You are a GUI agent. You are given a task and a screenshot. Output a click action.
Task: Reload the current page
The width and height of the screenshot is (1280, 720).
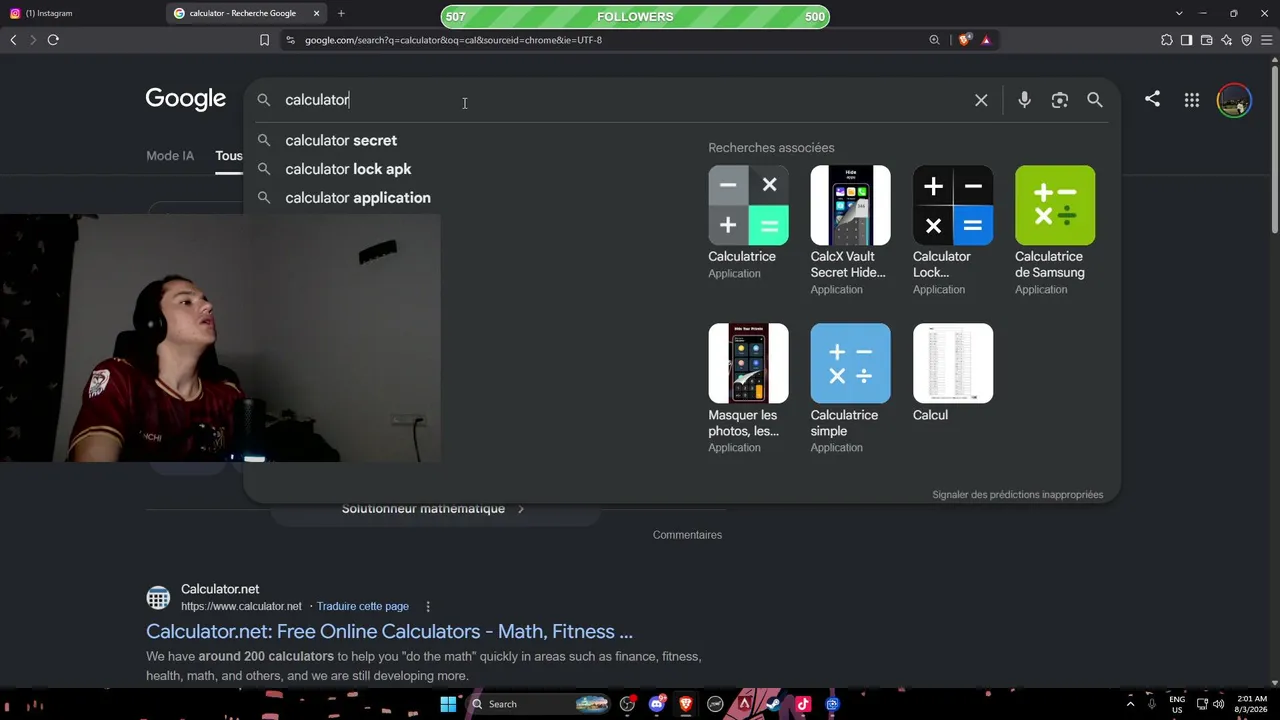point(53,40)
